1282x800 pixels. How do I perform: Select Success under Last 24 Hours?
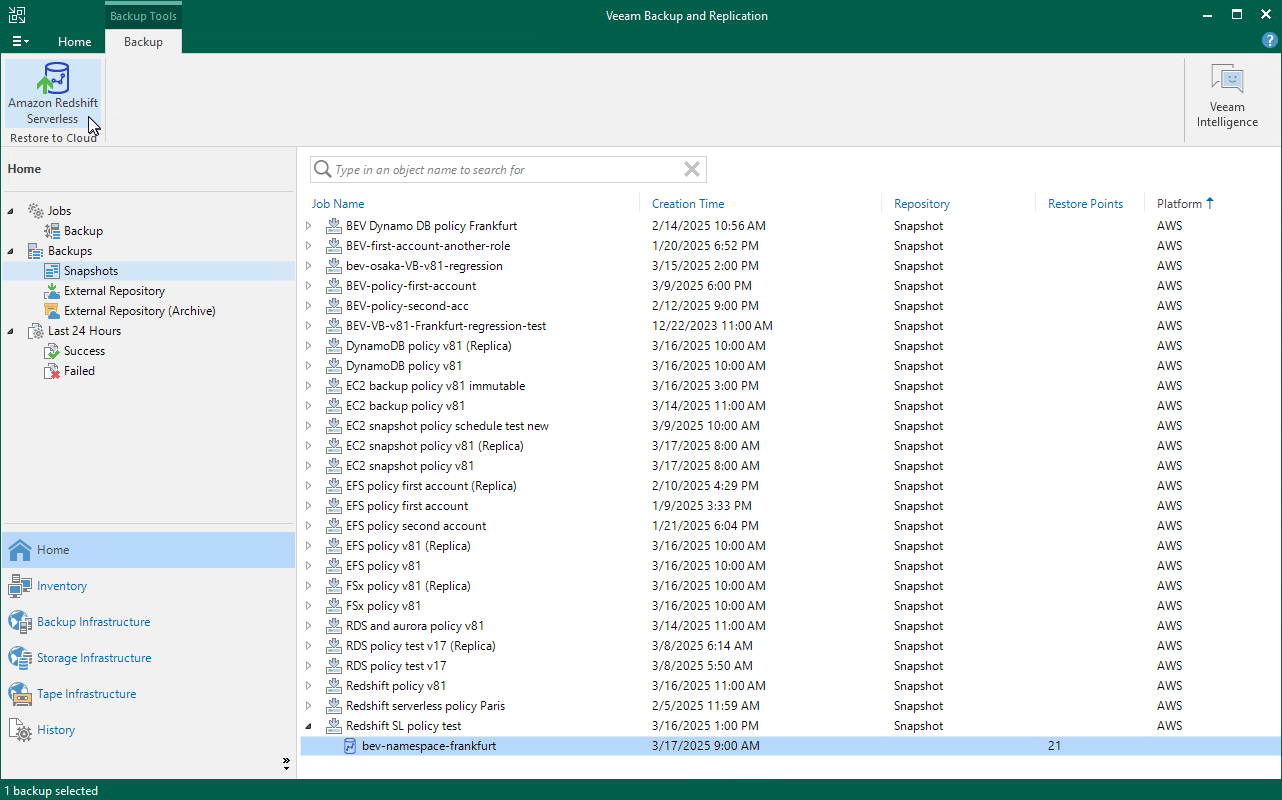(84, 351)
